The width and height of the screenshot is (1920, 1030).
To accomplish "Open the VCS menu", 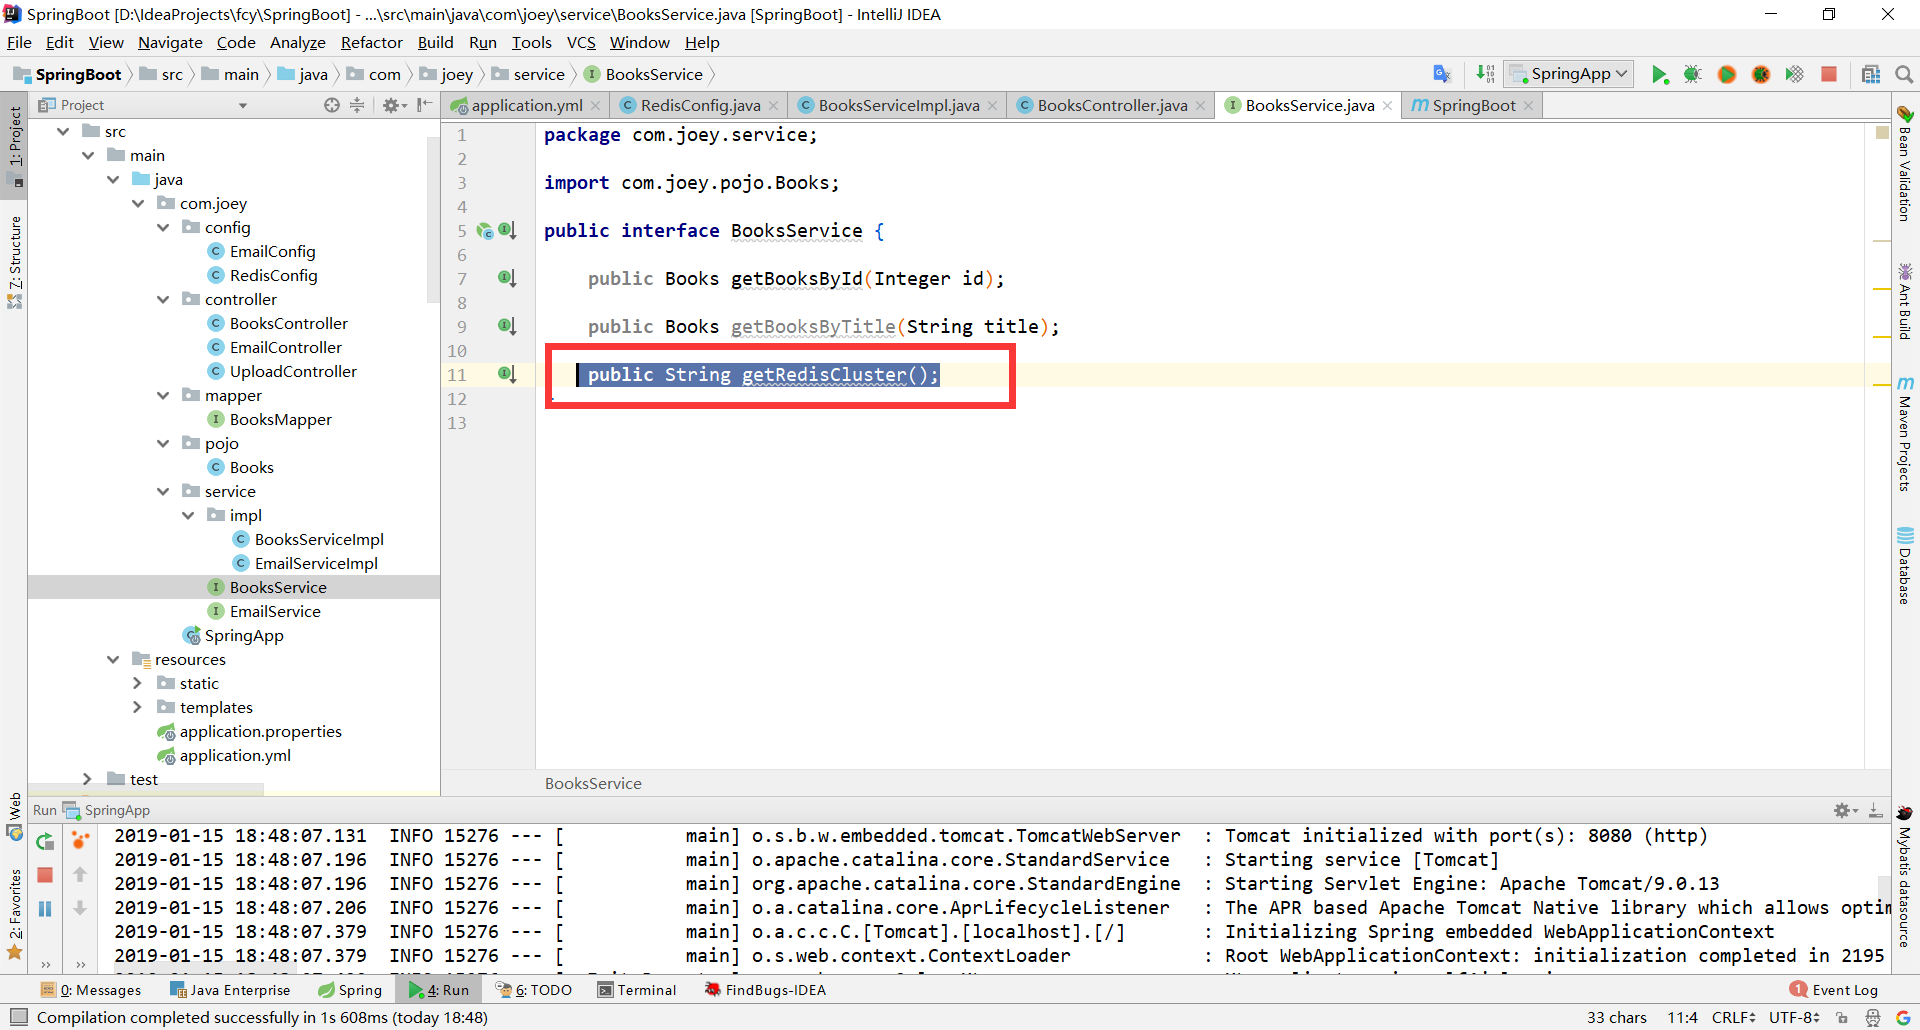I will [581, 43].
